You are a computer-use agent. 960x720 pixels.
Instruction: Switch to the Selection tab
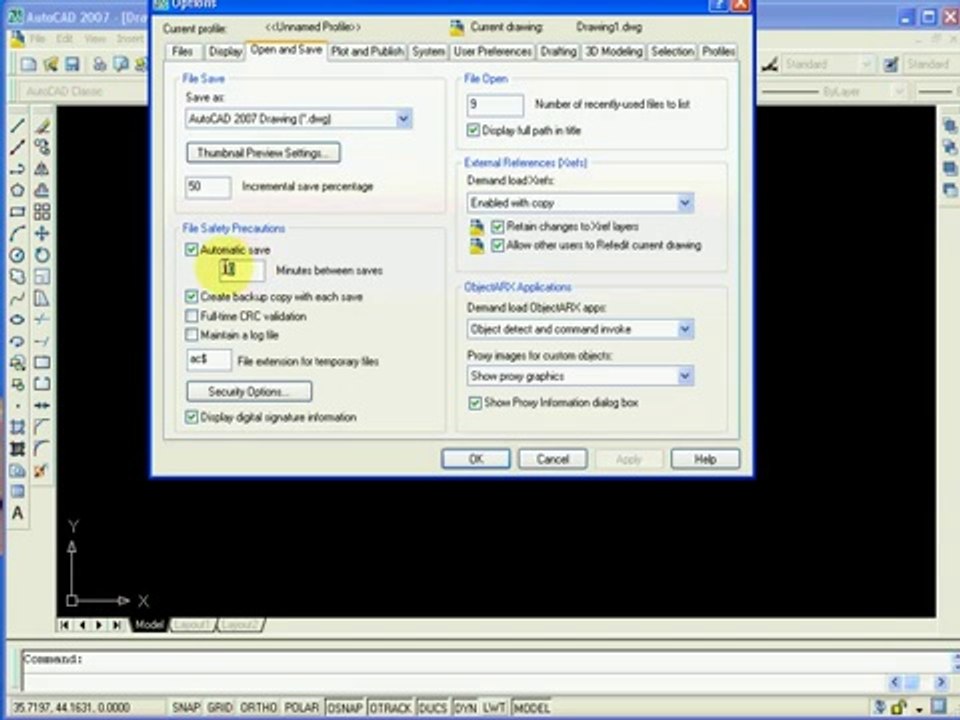click(672, 51)
